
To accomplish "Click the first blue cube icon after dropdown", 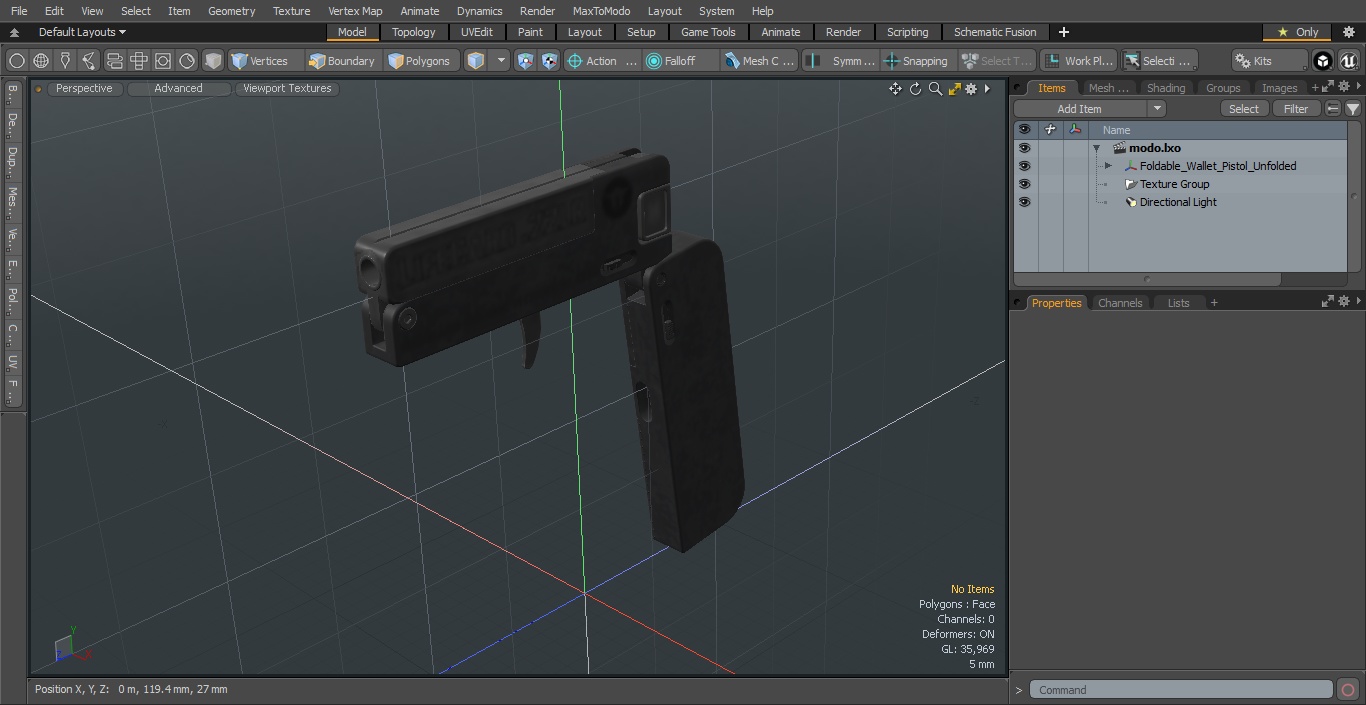I will 525,61.
